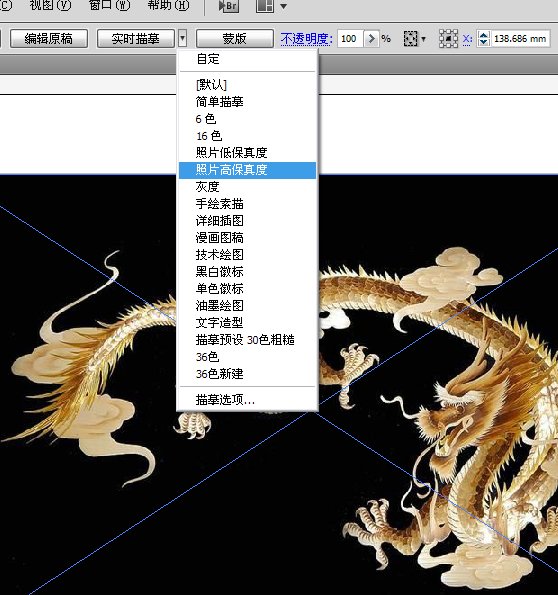Click the 编辑原稿 button
This screenshot has height=595, width=558.
49,39
